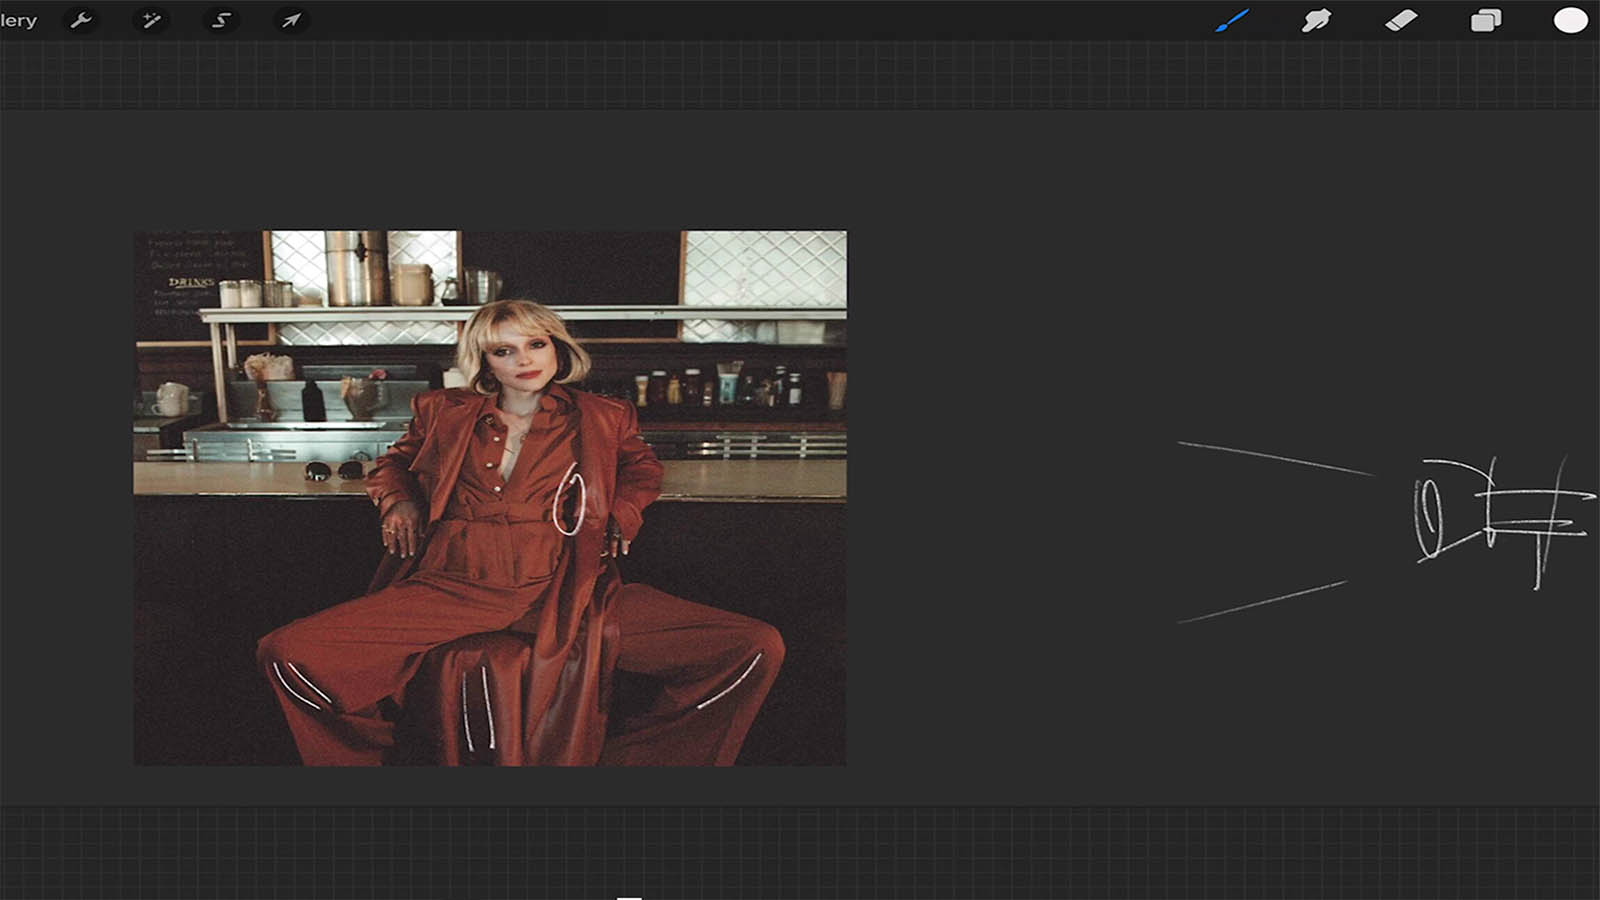This screenshot has width=1600, height=900.
Task: Return to the Gallery view
Action: point(18,20)
